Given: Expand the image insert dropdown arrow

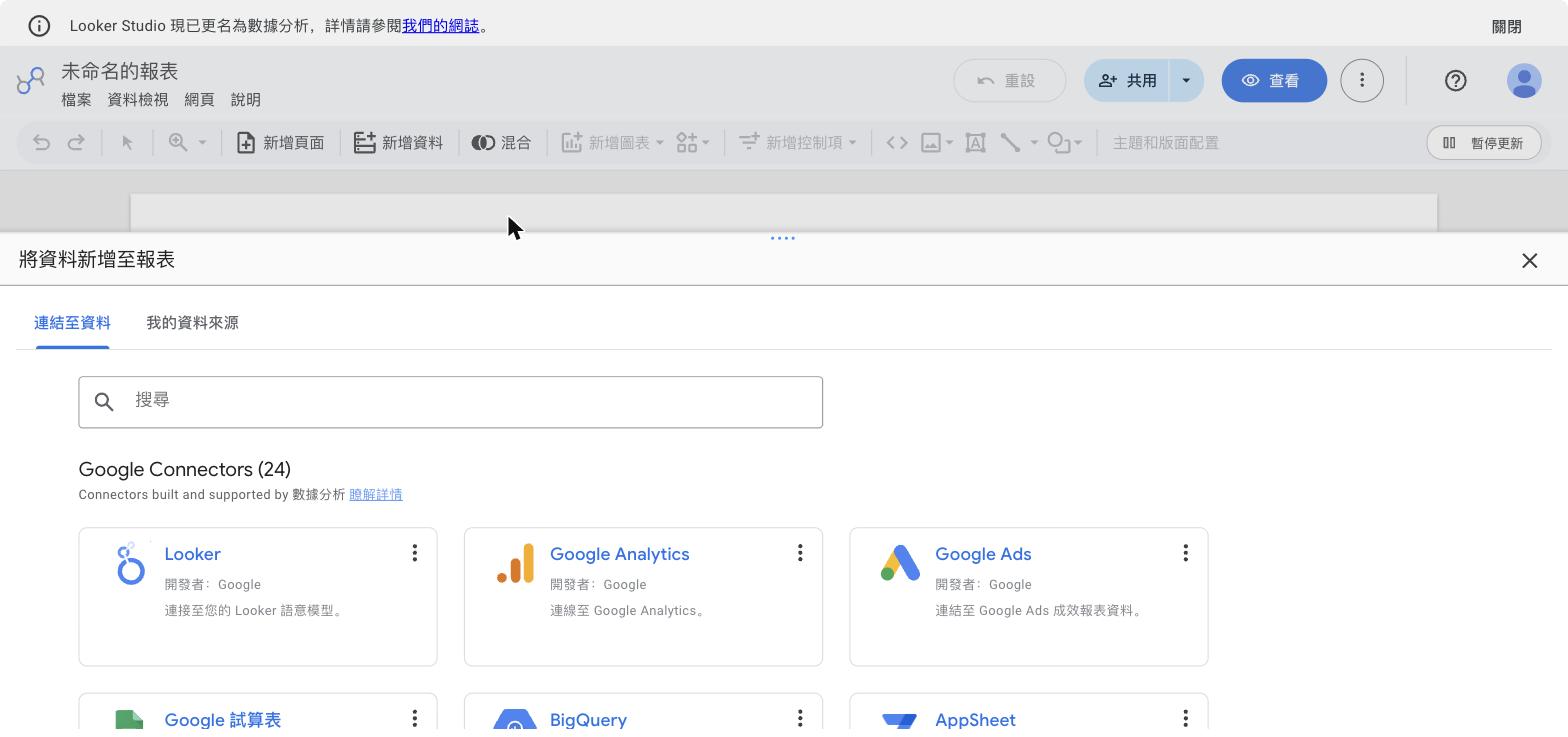Looking at the screenshot, I should 949,143.
